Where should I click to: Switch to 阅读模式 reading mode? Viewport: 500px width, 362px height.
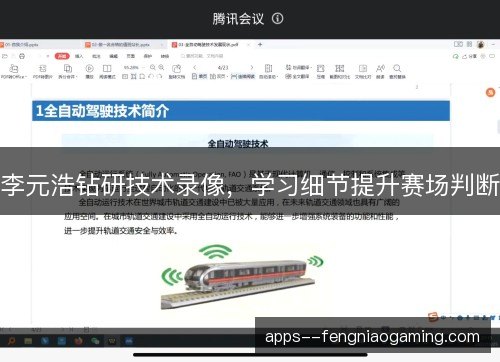pyautogui.click(x=107, y=72)
